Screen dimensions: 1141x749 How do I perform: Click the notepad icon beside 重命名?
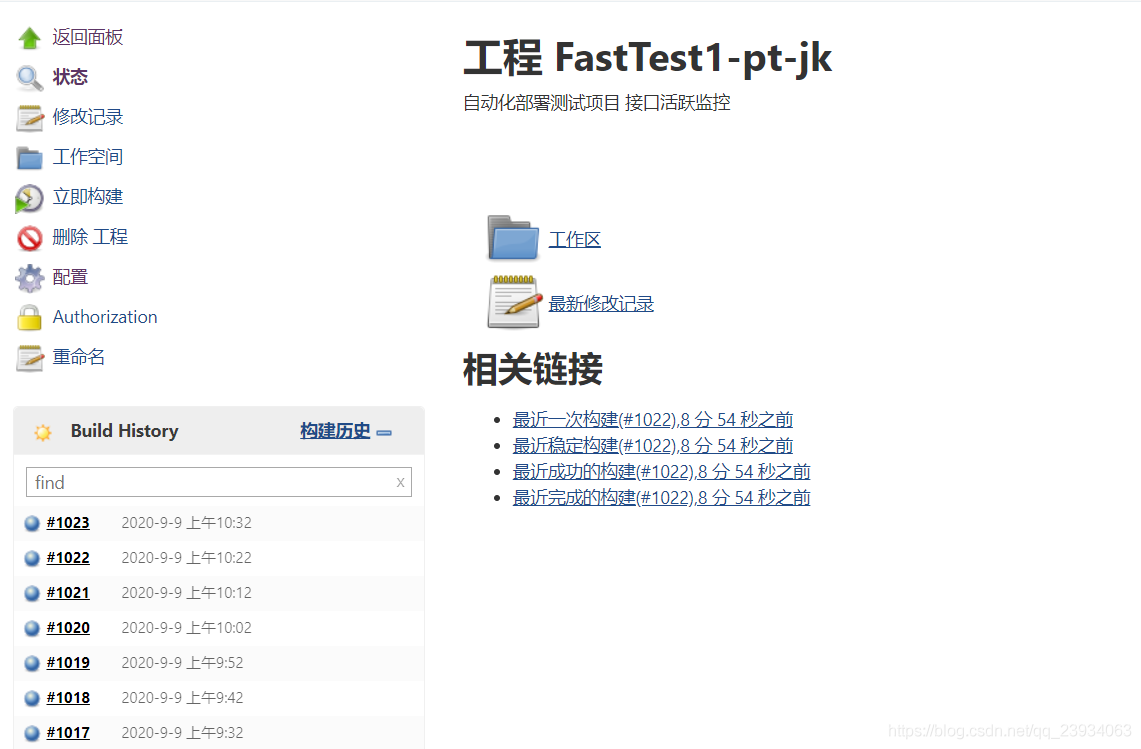30,358
